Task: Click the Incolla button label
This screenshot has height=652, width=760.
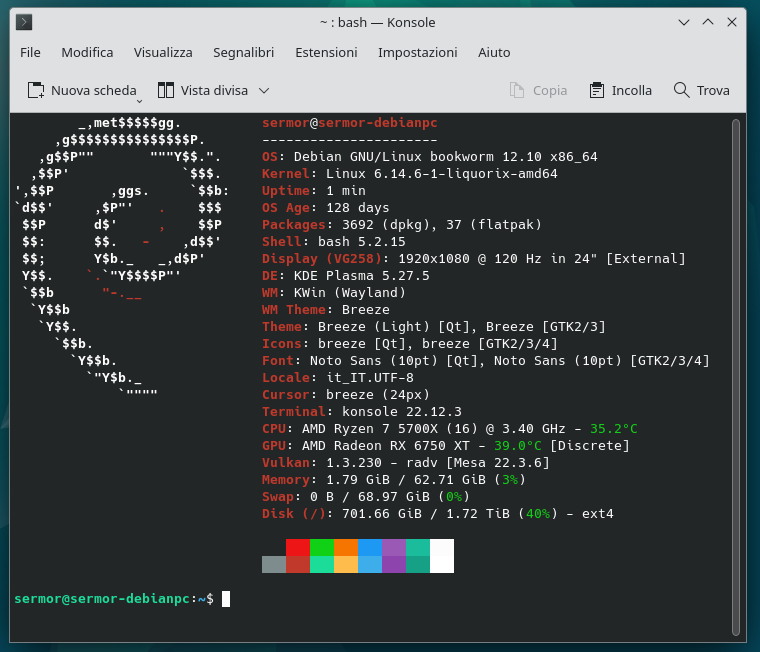Action: pos(632,91)
